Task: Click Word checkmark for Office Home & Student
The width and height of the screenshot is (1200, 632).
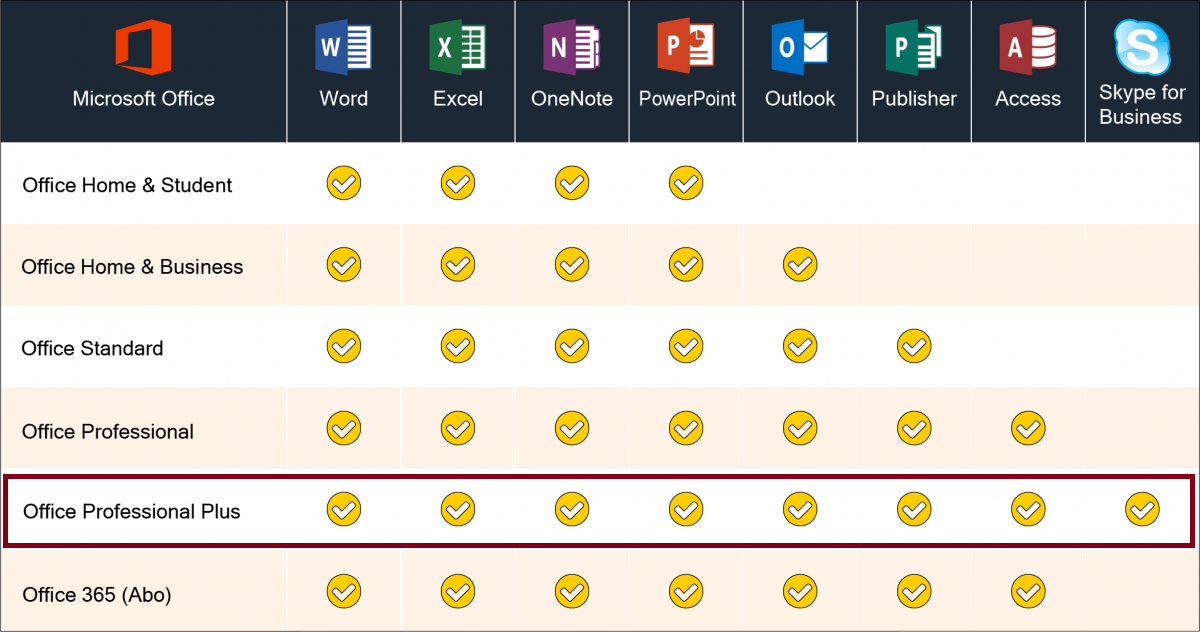Action: click(343, 184)
